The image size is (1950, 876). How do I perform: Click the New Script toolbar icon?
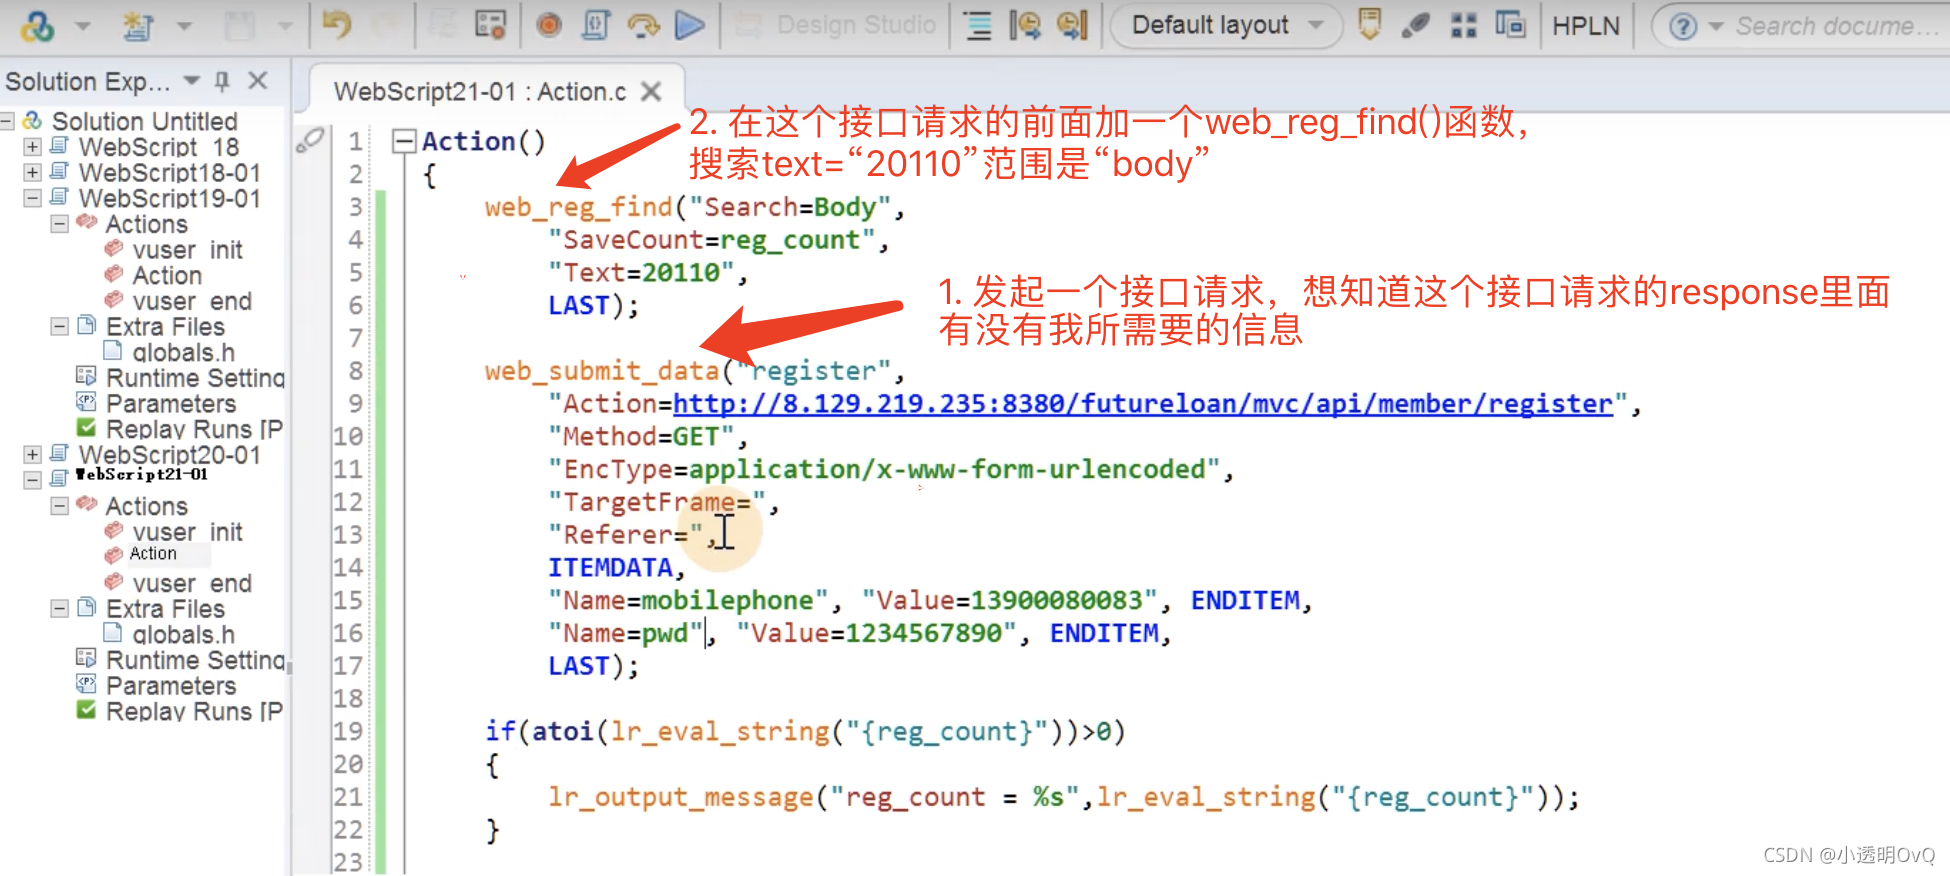138,27
